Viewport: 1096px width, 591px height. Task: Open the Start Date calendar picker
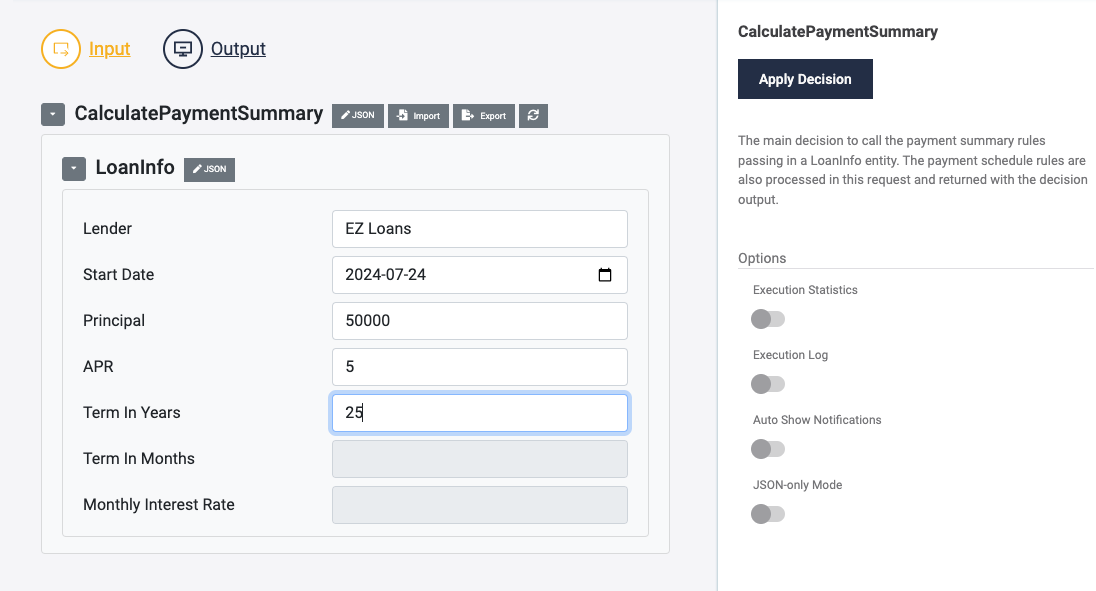pos(605,275)
